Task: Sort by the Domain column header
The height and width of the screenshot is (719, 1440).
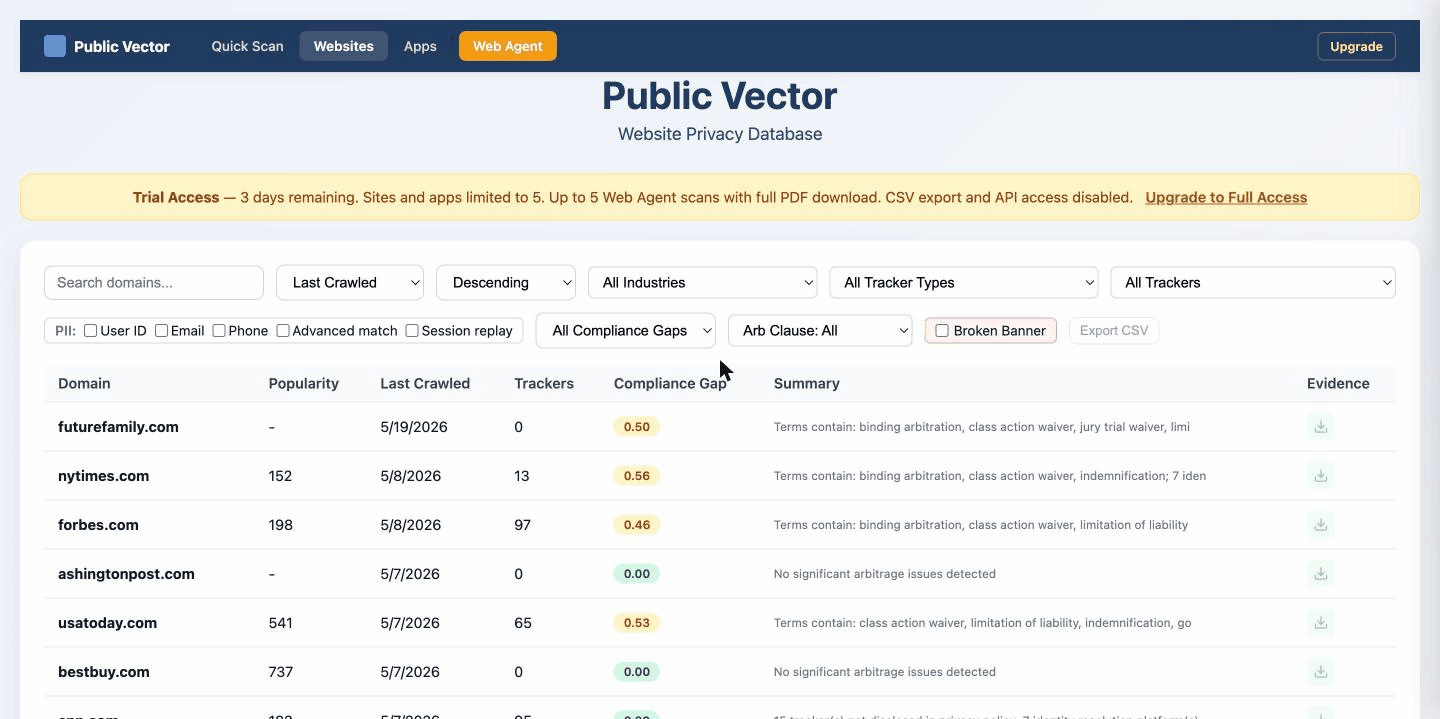Action: pyautogui.click(x=84, y=384)
